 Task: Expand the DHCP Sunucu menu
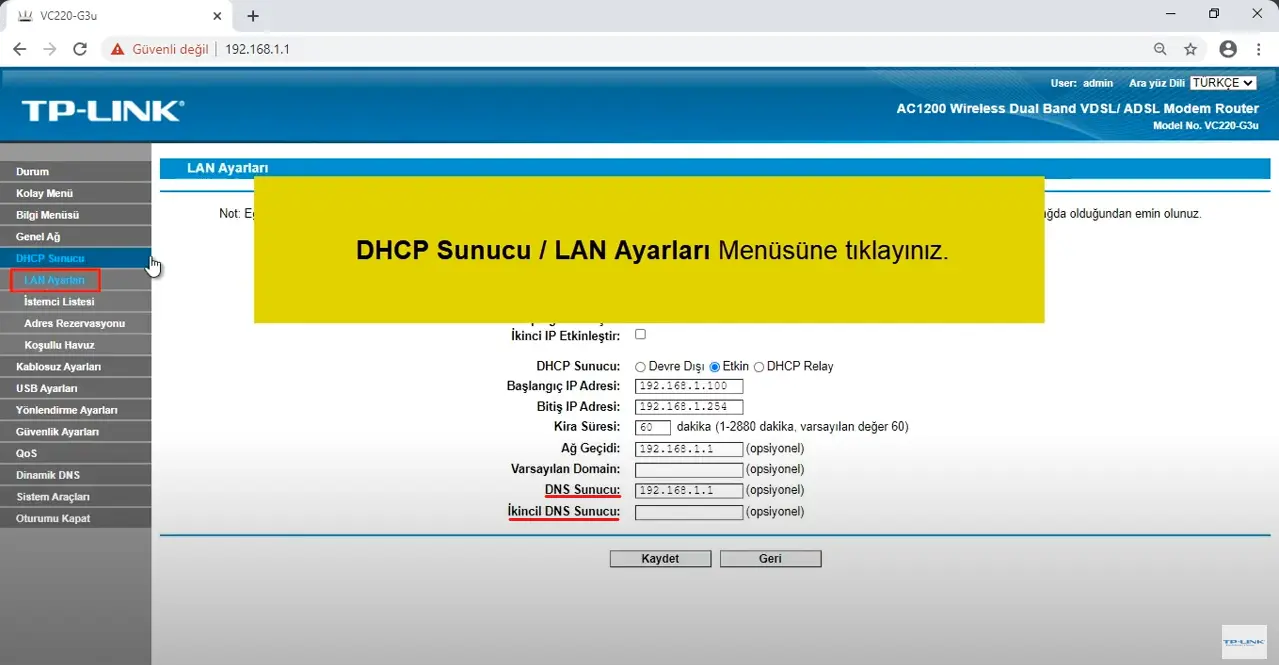pyautogui.click(x=76, y=258)
